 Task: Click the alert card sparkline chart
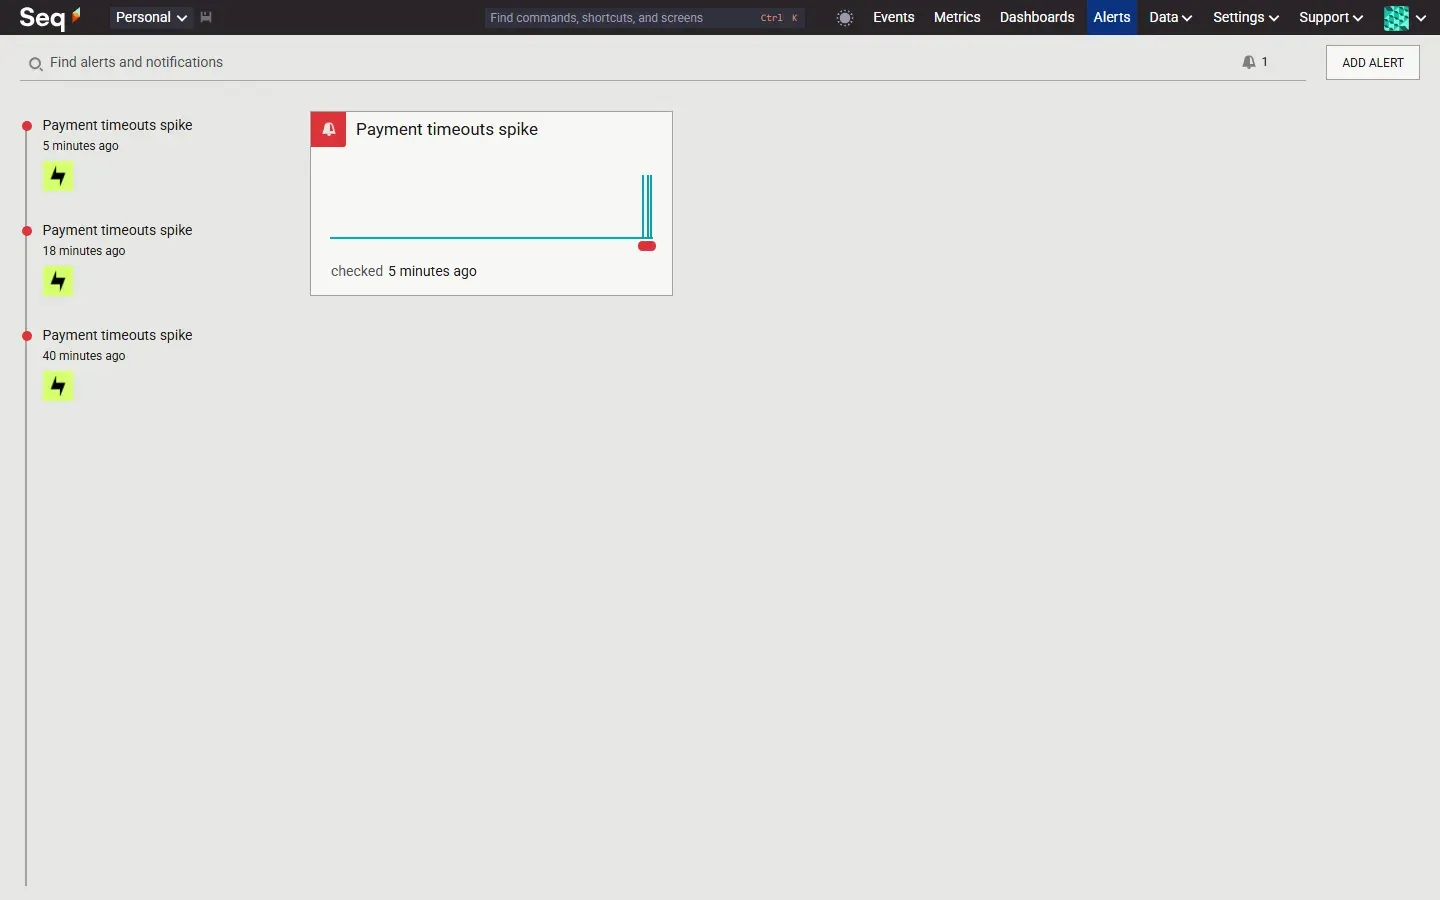(491, 207)
